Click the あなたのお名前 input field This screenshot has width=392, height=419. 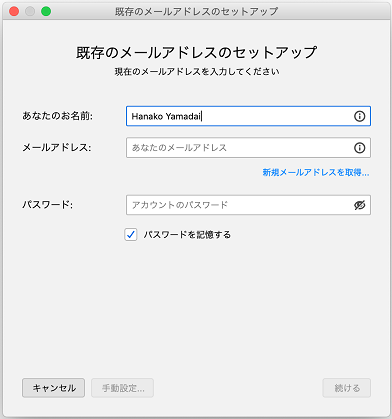pyautogui.click(x=248, y=116)
